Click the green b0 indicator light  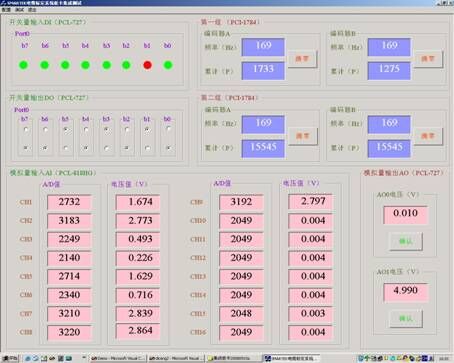(168, 65)
